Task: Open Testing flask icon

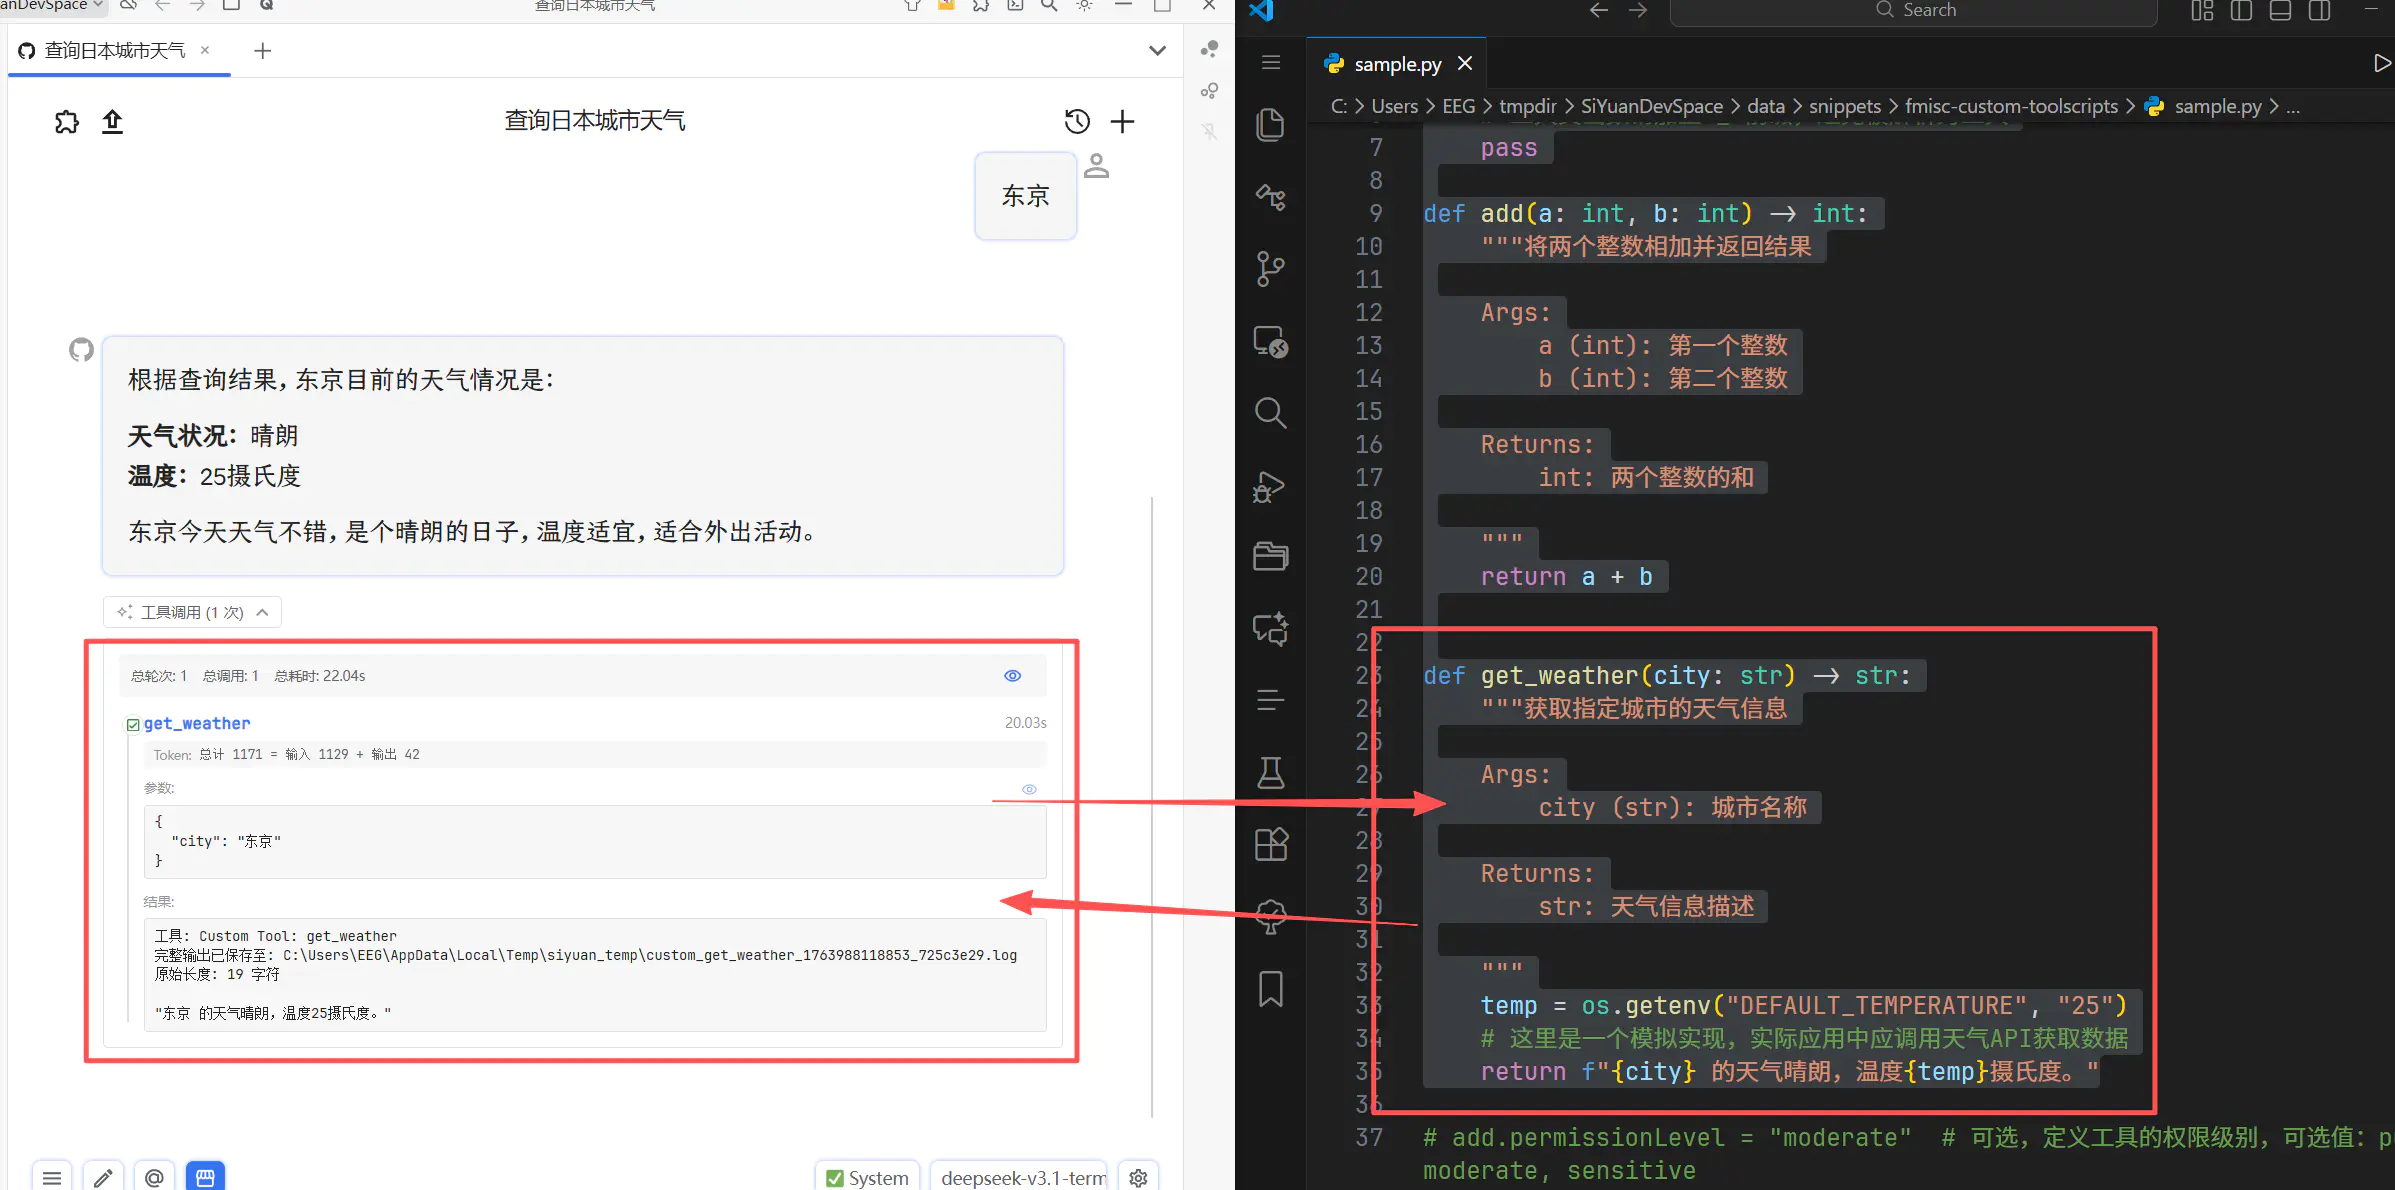Action: [1270, 772]
